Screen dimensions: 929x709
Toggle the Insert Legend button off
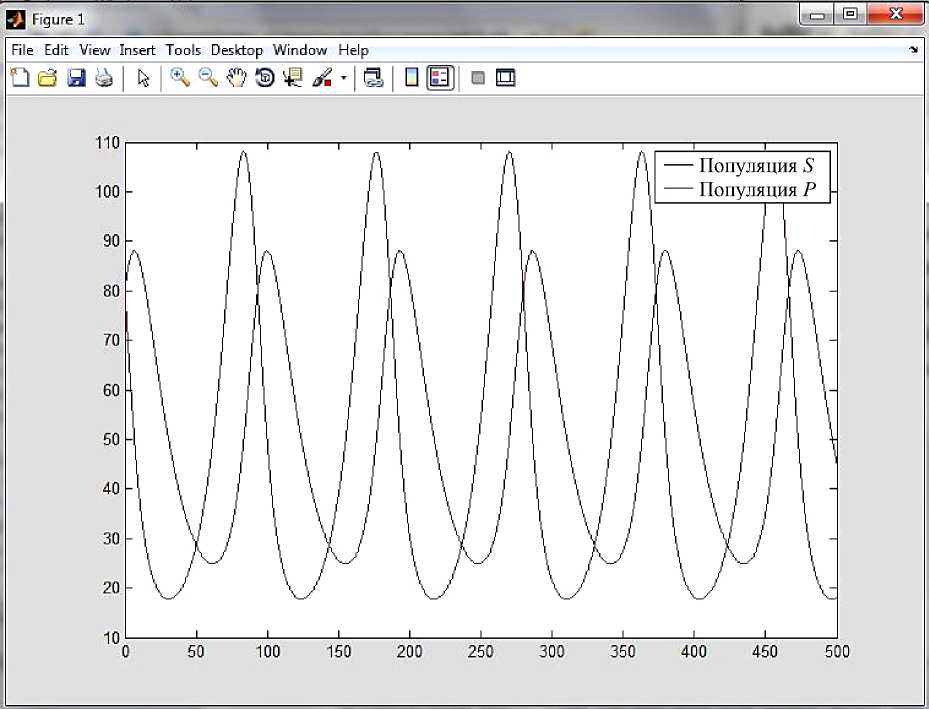[441, 78]
